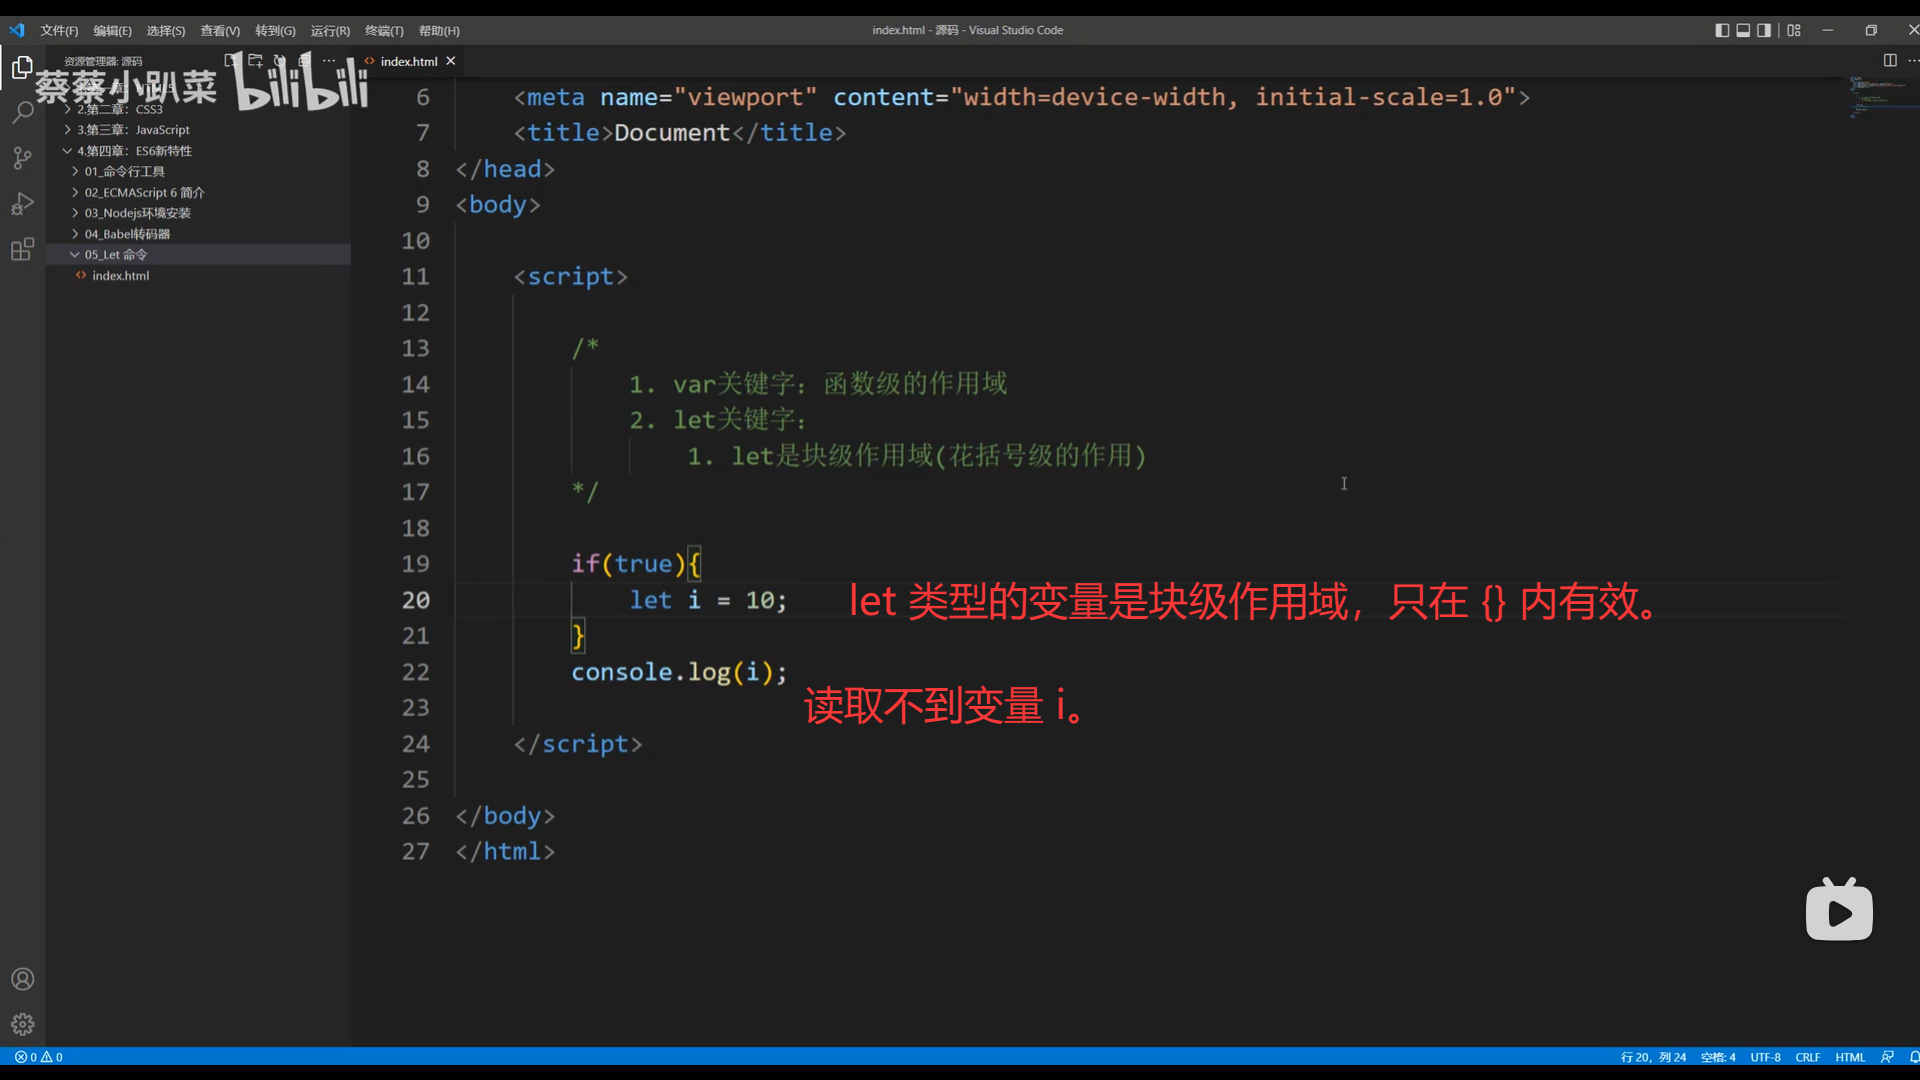Open Accounts icon in activity bar
1920x1080 pixels.
tap(22, 979)
